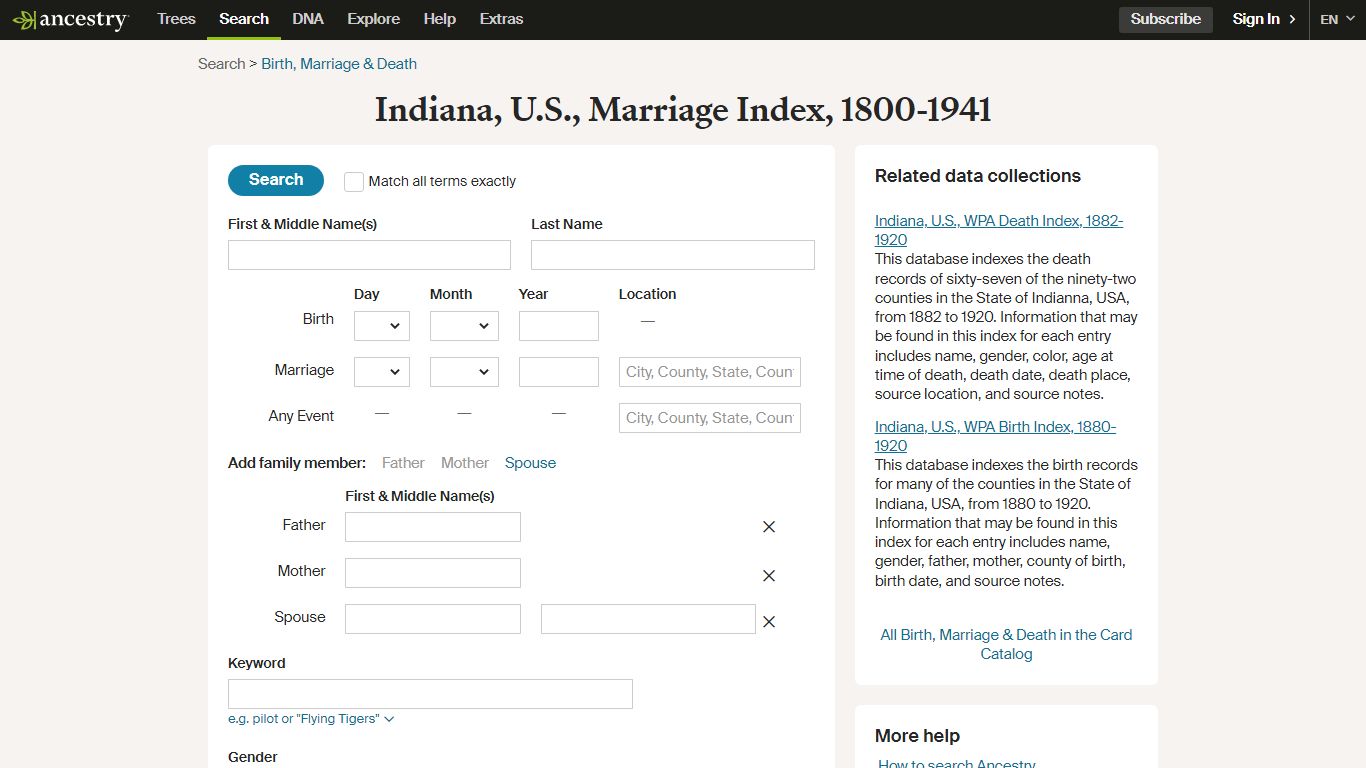1366x768 pixels.
Task: Expand the keyword examples chevron
Action: (x=389, y=719)
